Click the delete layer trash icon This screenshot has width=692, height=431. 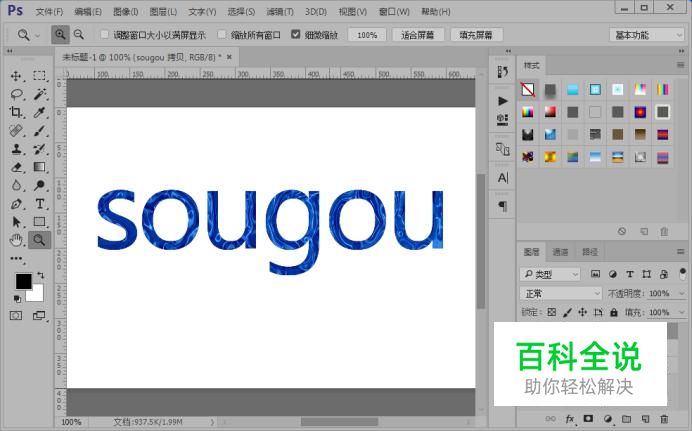pos(664,419)
